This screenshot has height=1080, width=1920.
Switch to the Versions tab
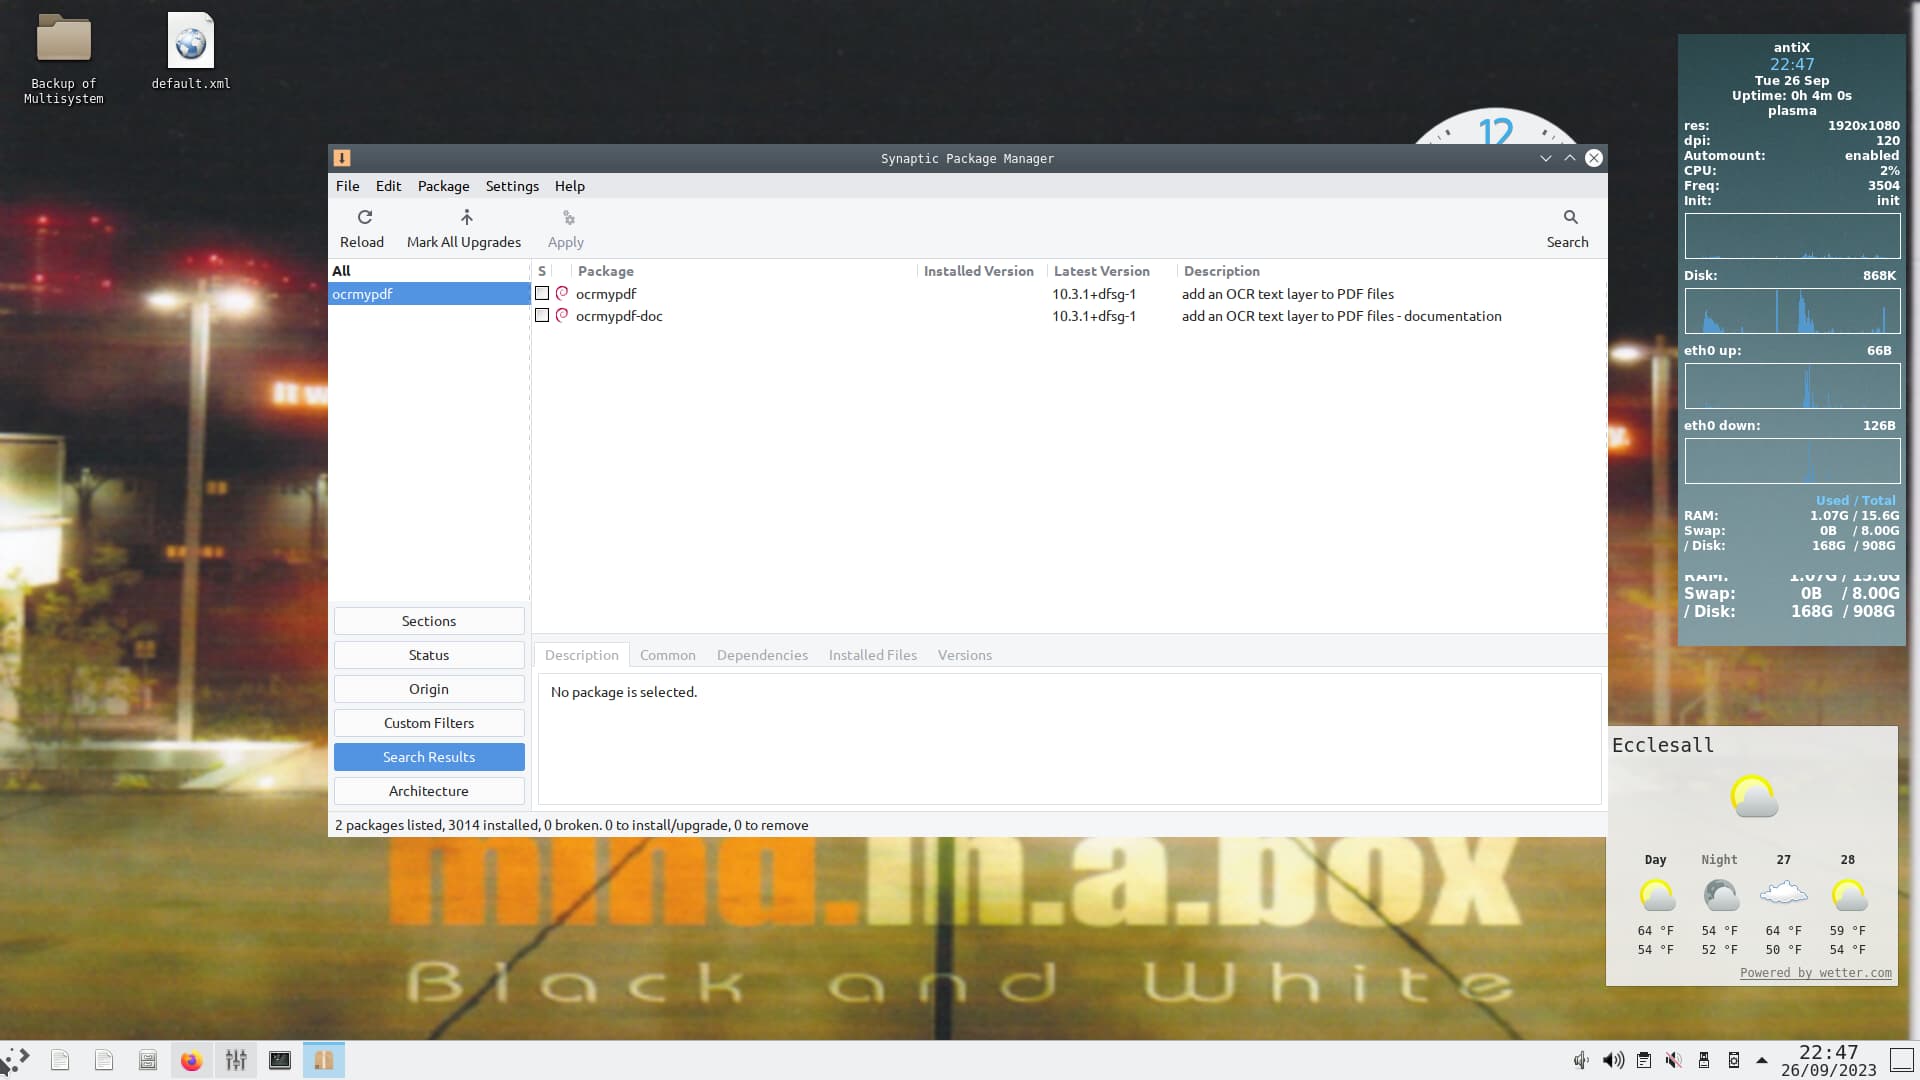point(965,655)
